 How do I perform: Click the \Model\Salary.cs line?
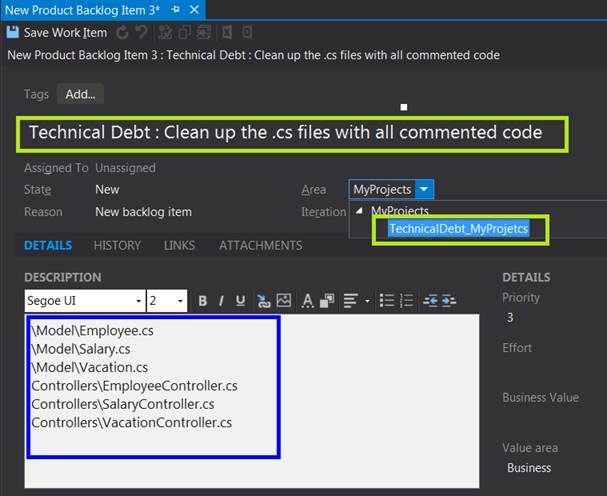tap(81, 349)
